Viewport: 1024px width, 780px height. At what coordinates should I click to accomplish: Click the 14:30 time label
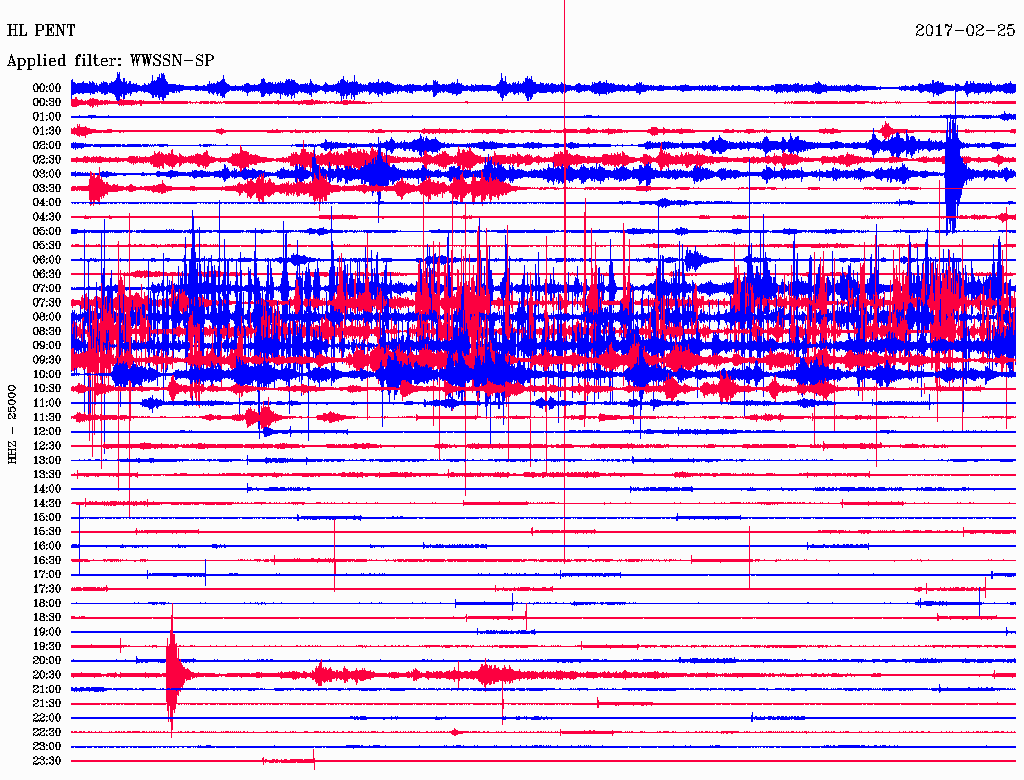47,503
